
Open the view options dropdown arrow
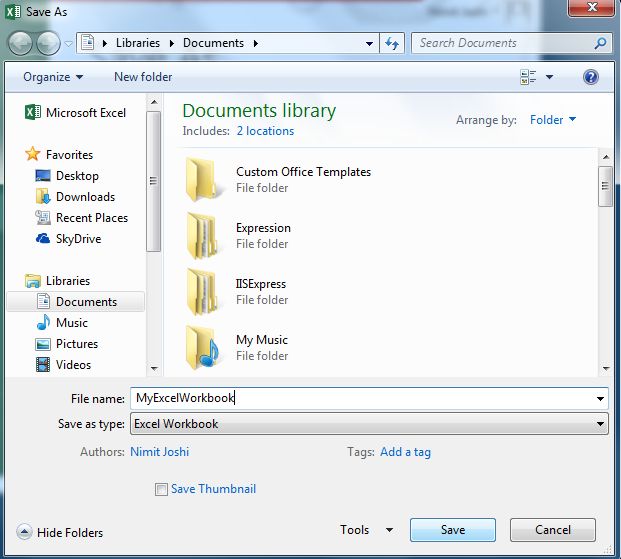(x=549, y=77)
